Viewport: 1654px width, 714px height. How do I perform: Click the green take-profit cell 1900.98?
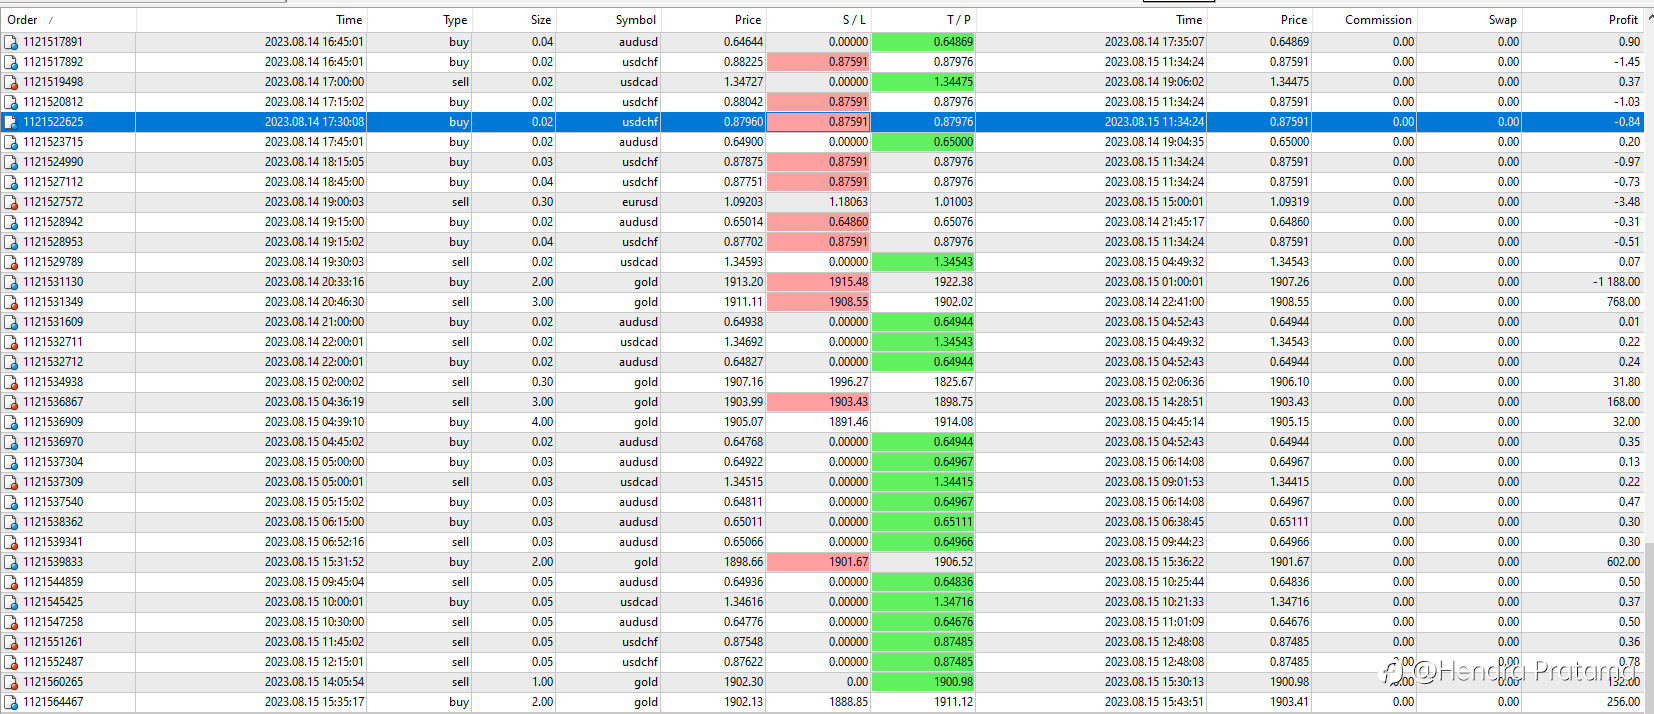[x=924, y=682]
